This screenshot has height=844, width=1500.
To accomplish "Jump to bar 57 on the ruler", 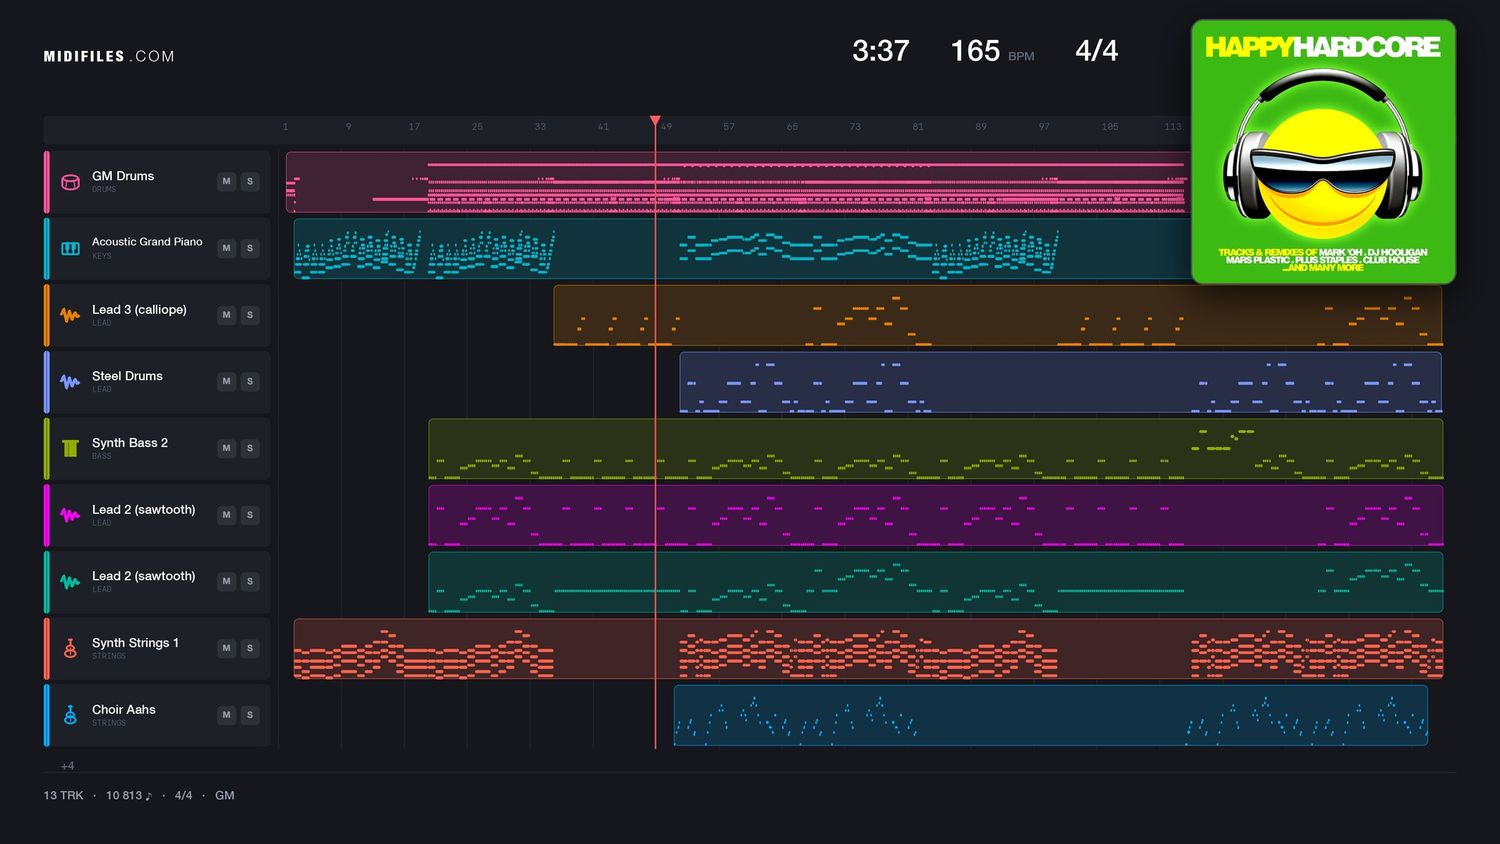I will click(x=729, y=127).
